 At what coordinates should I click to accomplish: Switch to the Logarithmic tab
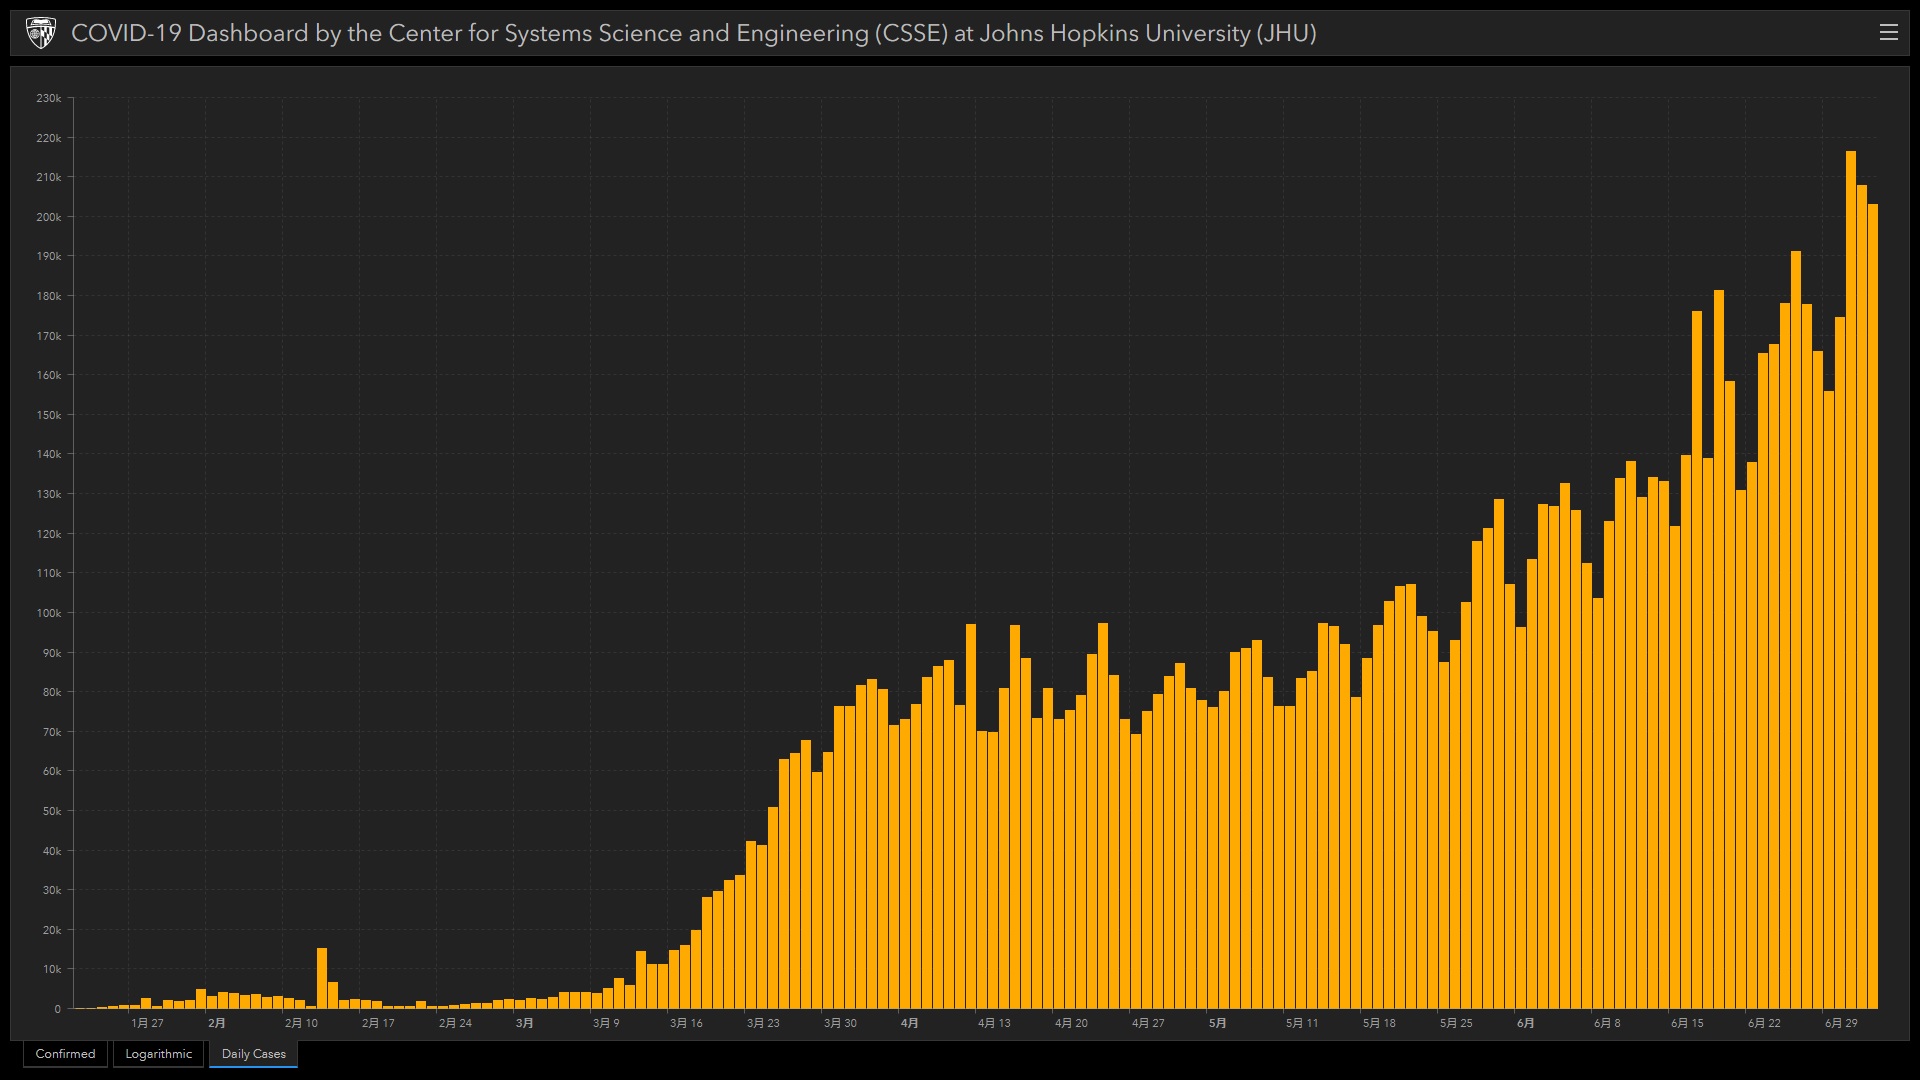[x=159, y=1054]
